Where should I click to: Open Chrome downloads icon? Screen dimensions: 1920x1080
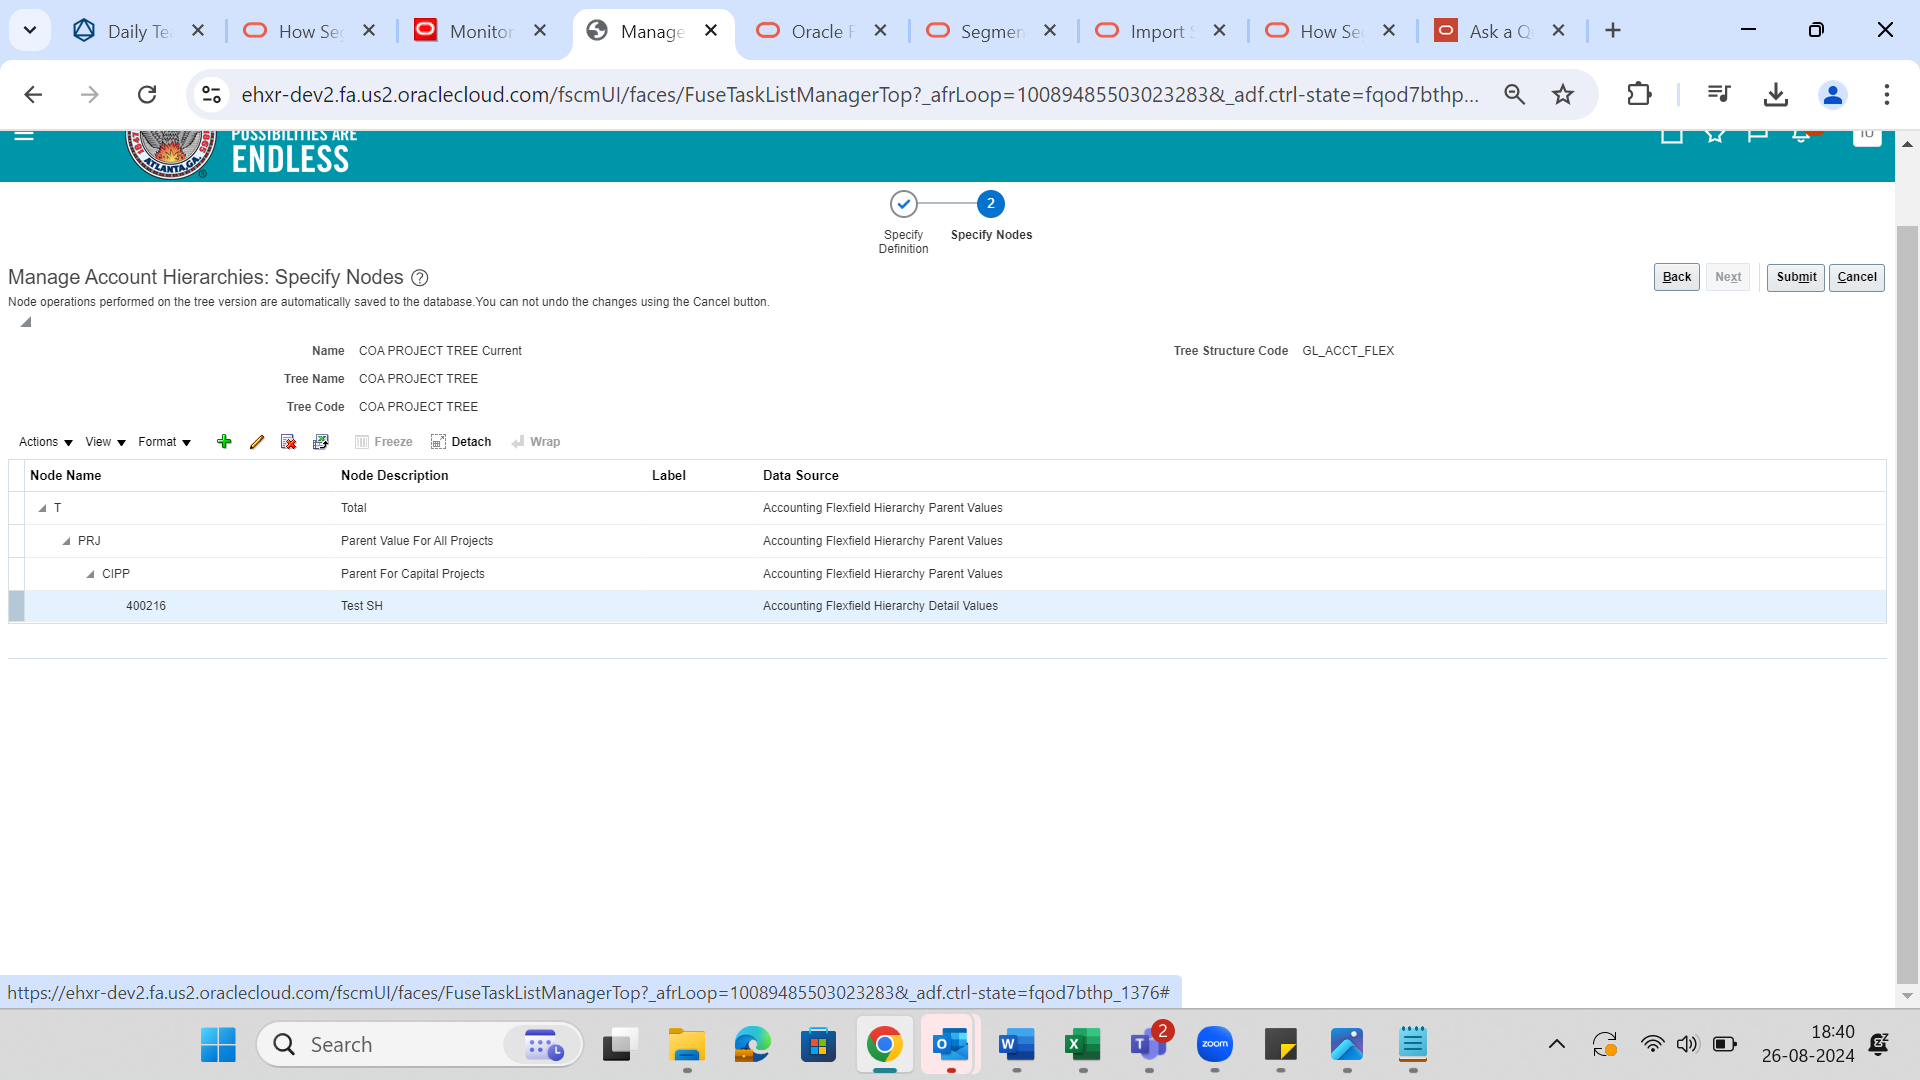click(1776, 95)
